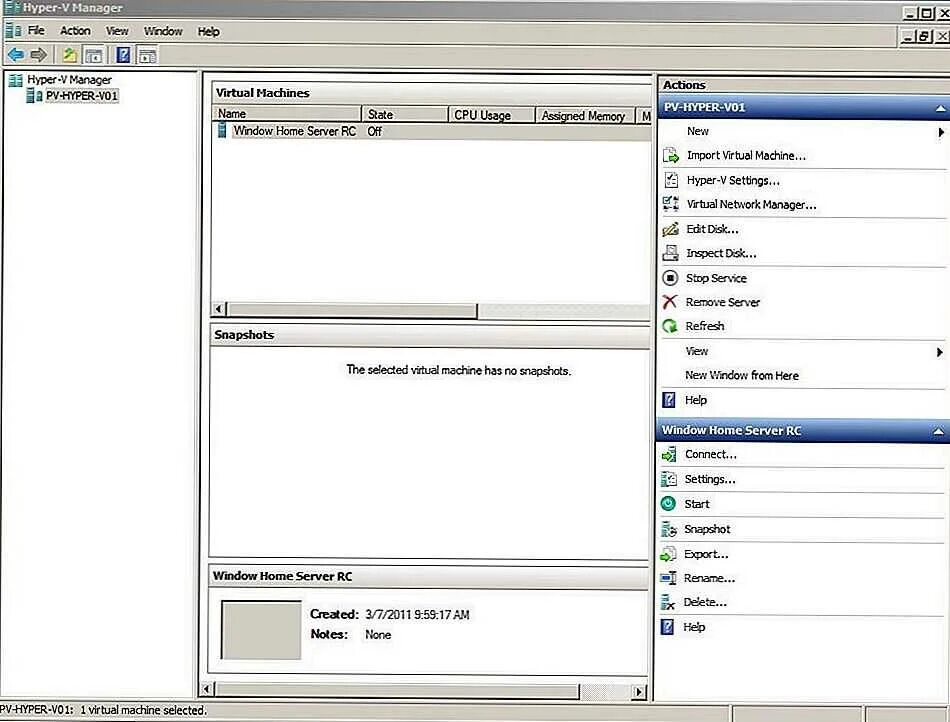The width and height of the screenshot is (950, 722).
Task: Click right arrow of bottom horizontal scrollbar
Action: (x=639, y=691)
